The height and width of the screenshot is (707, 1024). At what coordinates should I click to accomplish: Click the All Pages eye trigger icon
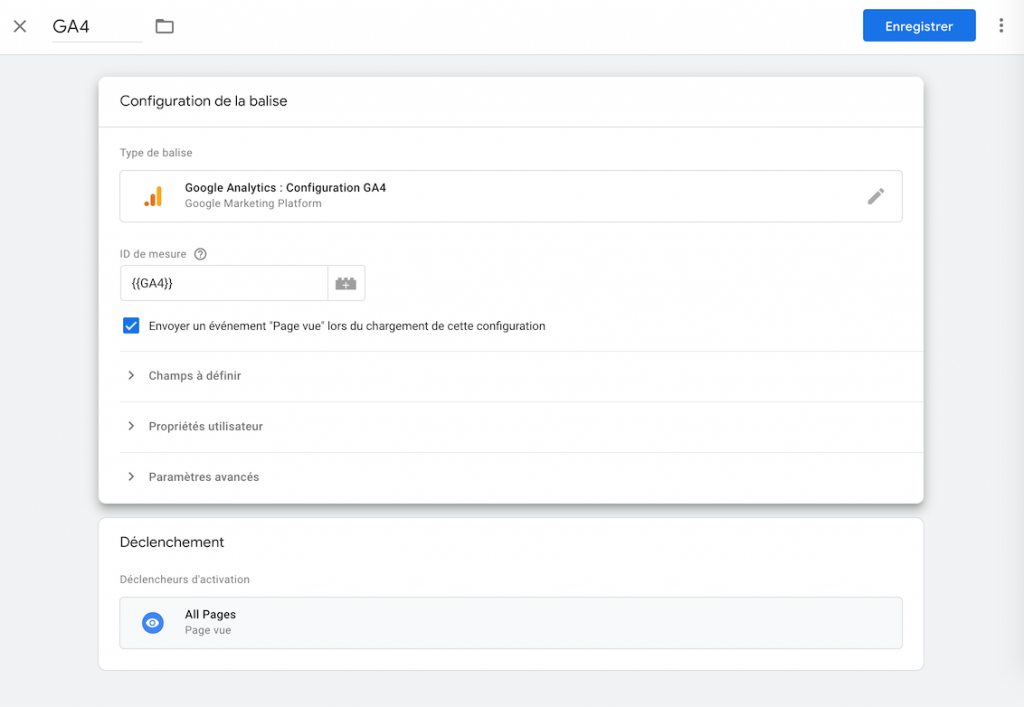click(x=153, y=623)
